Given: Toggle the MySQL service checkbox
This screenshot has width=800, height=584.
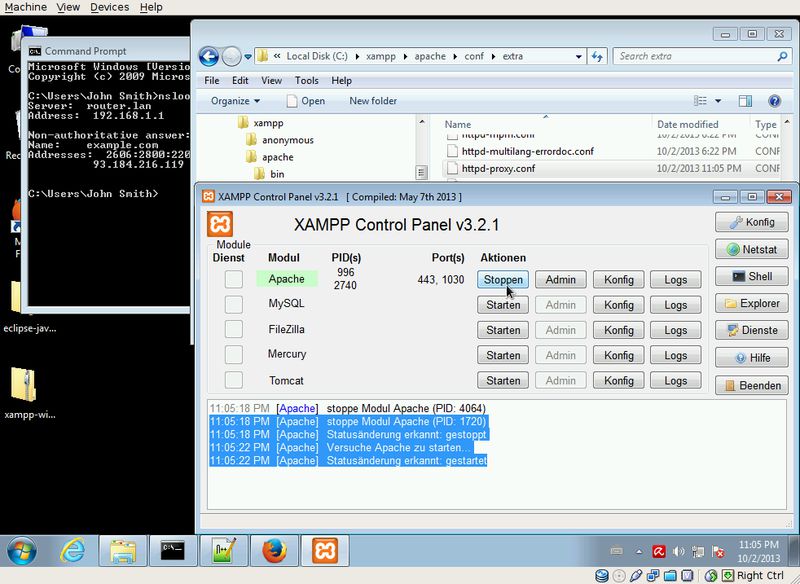Looking at the screenshot, I should pos(233,304).
